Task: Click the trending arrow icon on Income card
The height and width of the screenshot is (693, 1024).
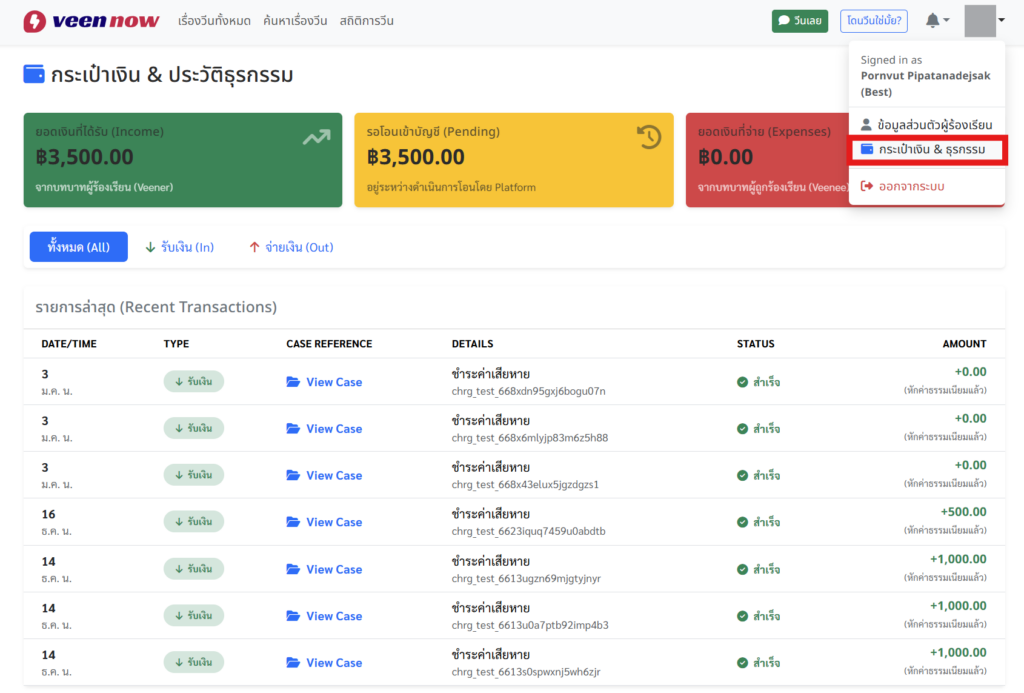Action: (x=316, y=137)
